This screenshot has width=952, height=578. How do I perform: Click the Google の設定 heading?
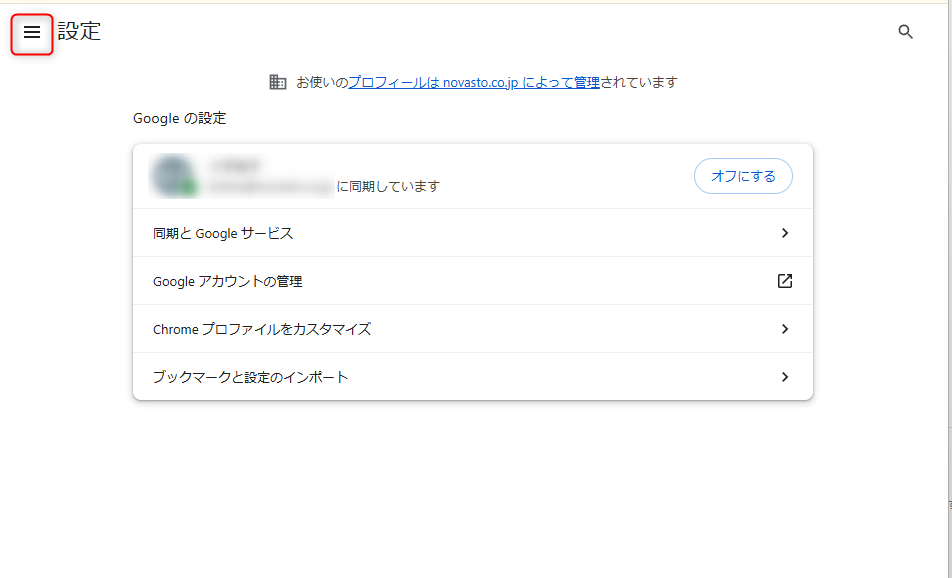coord(180,118)
